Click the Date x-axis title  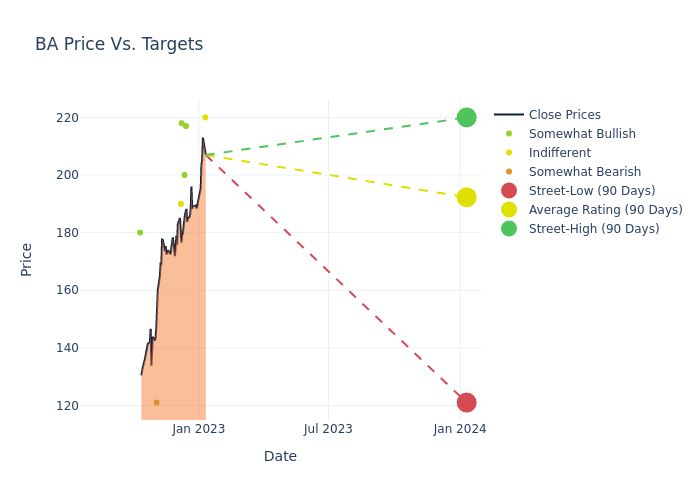click(280, 456)
